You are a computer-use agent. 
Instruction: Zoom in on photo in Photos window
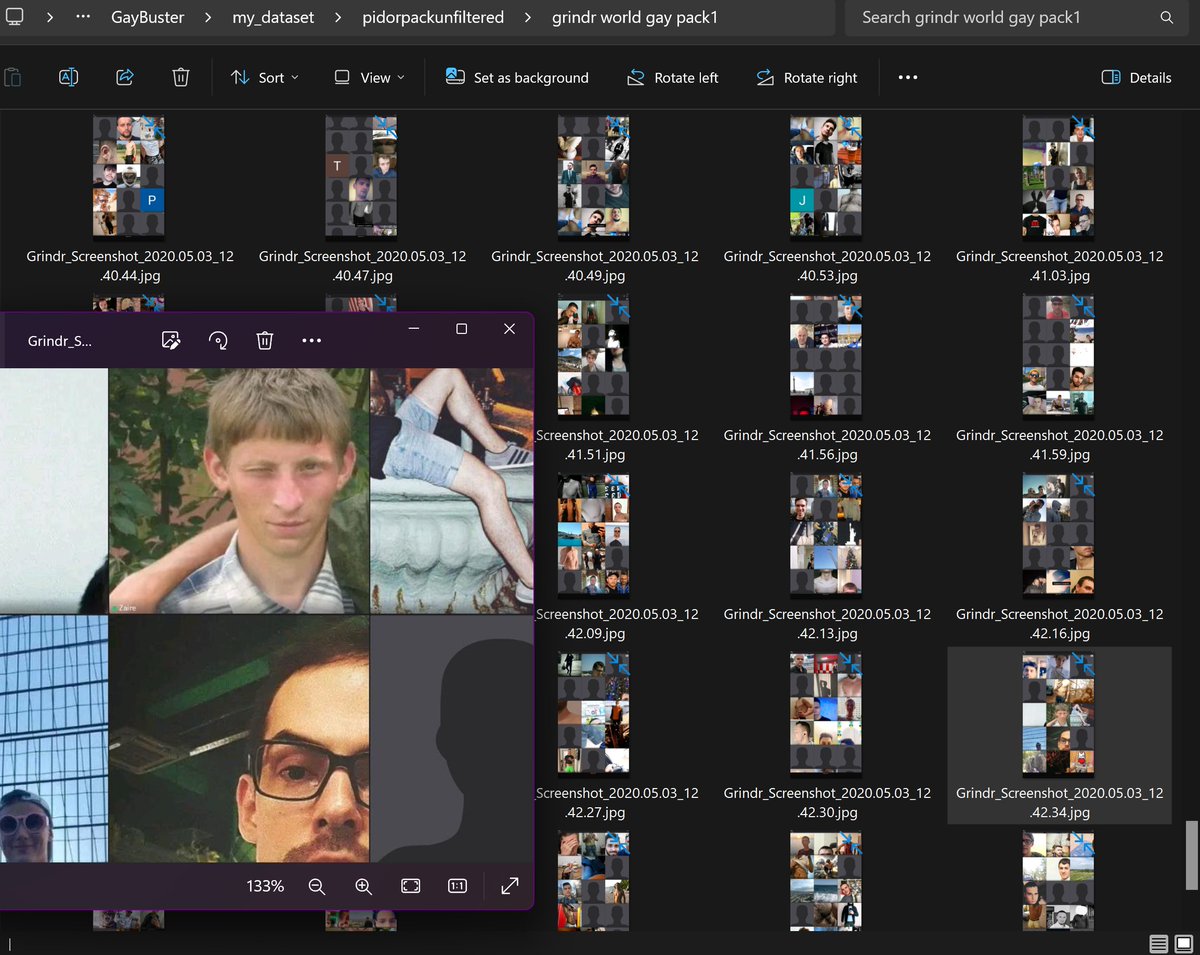point(364,886)
